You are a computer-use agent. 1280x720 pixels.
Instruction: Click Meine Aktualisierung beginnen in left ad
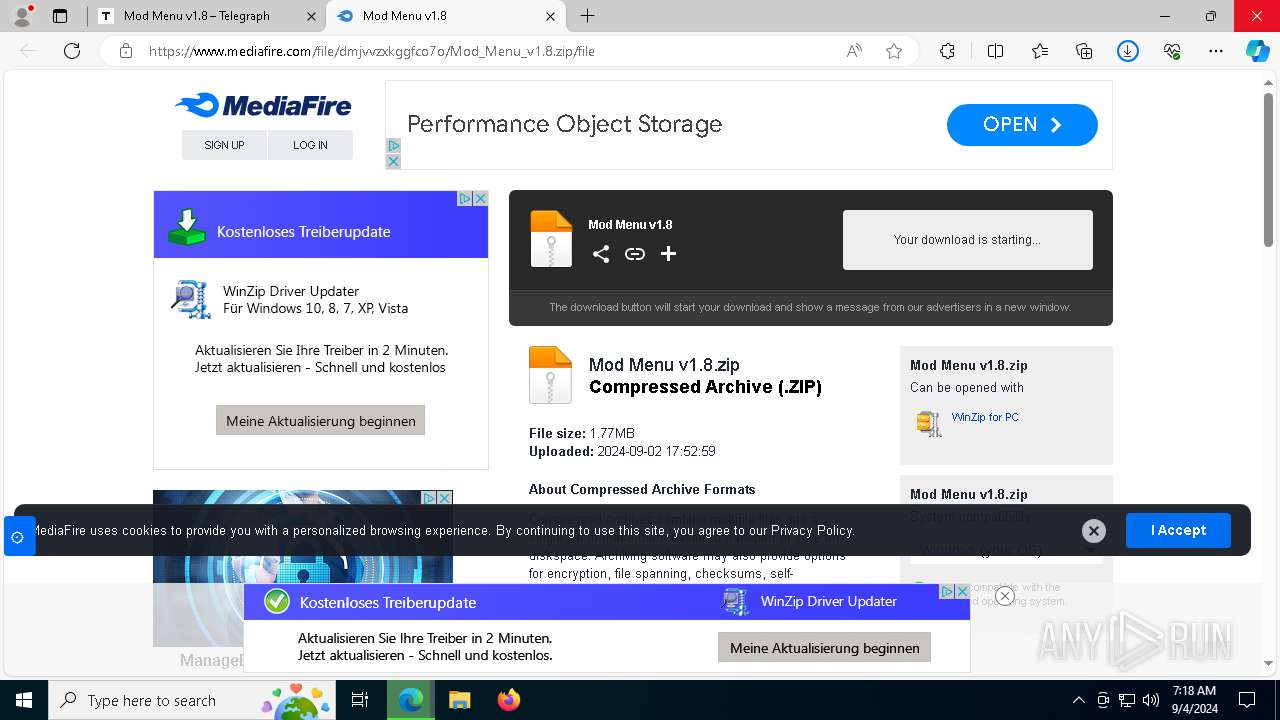click(320, 420)
